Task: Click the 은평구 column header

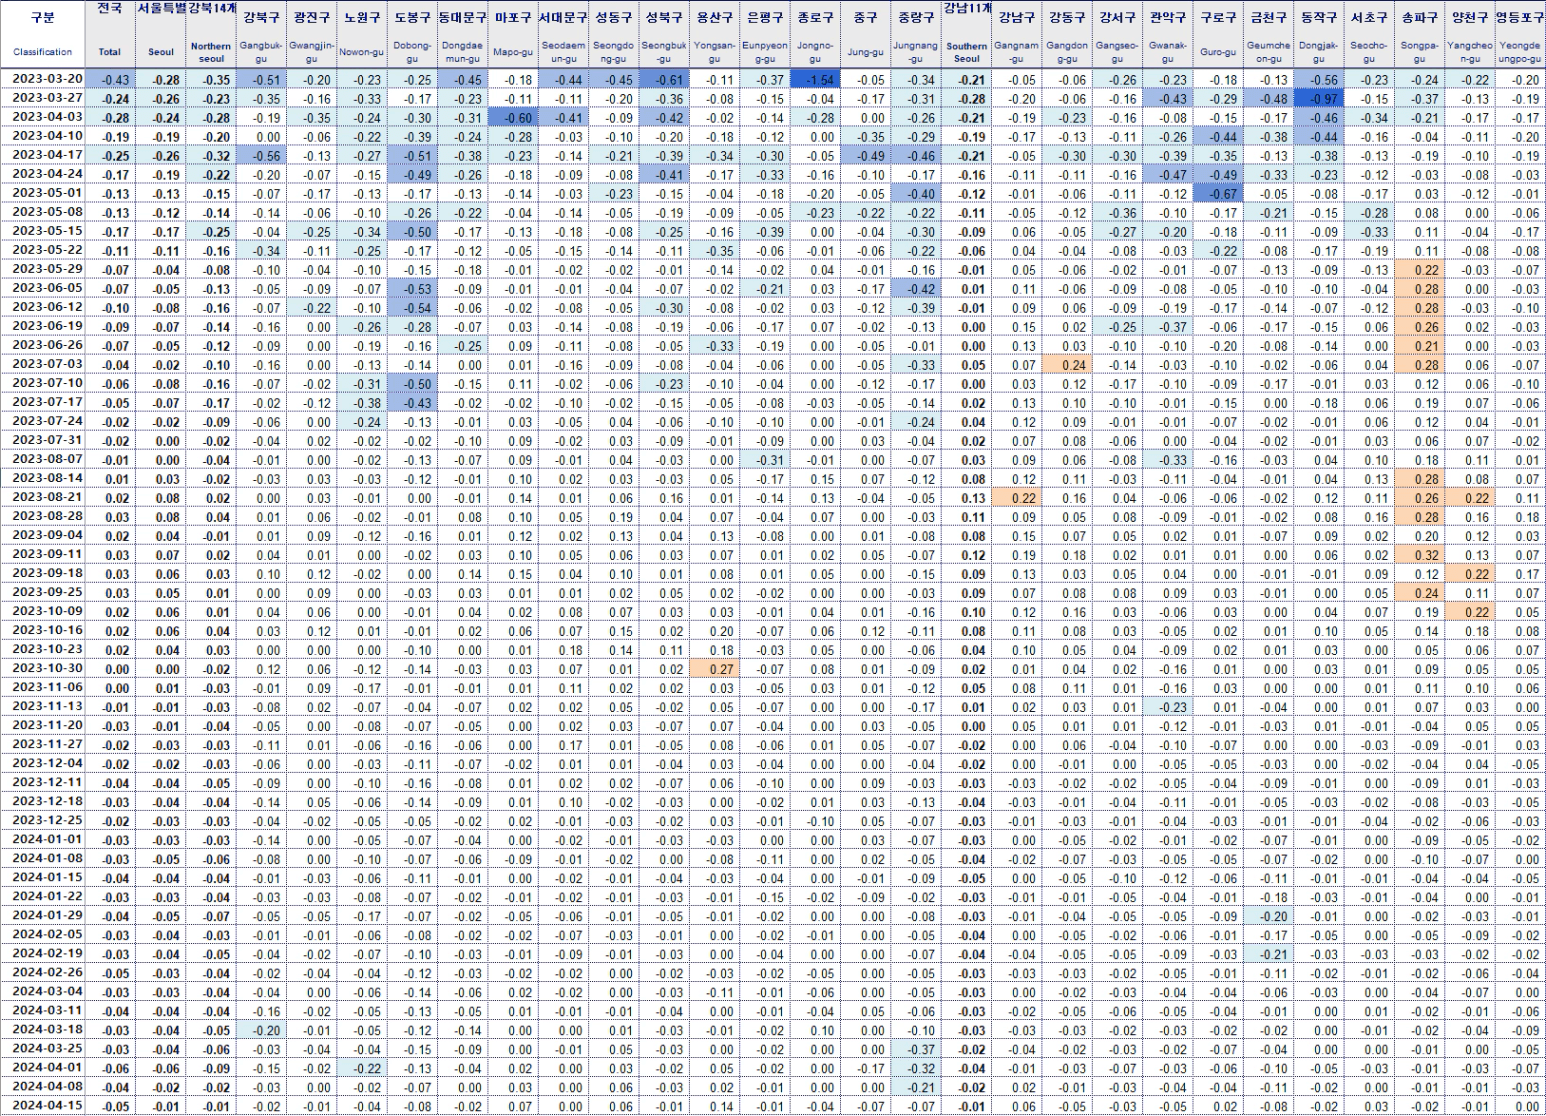Action: click(765, 17)
